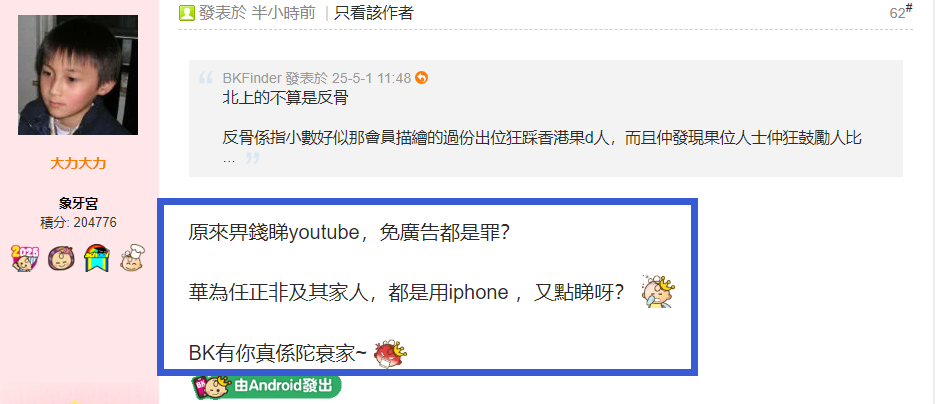Expand the truncated quote ellipsis
This screenshot has height=404, width=937.
point(229,159)
